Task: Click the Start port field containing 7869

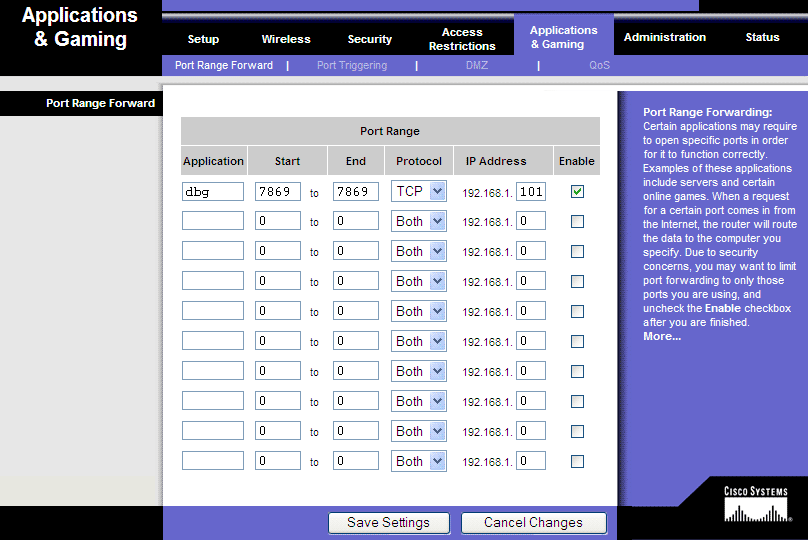Action: pyautogui.click(x=278, y=191)
